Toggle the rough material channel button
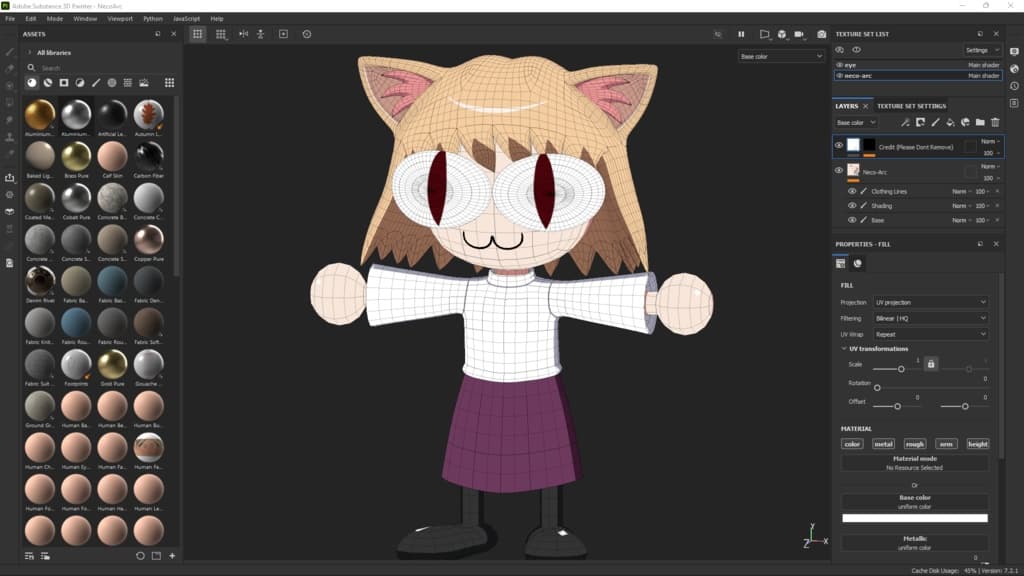 (x=915, y=444)
